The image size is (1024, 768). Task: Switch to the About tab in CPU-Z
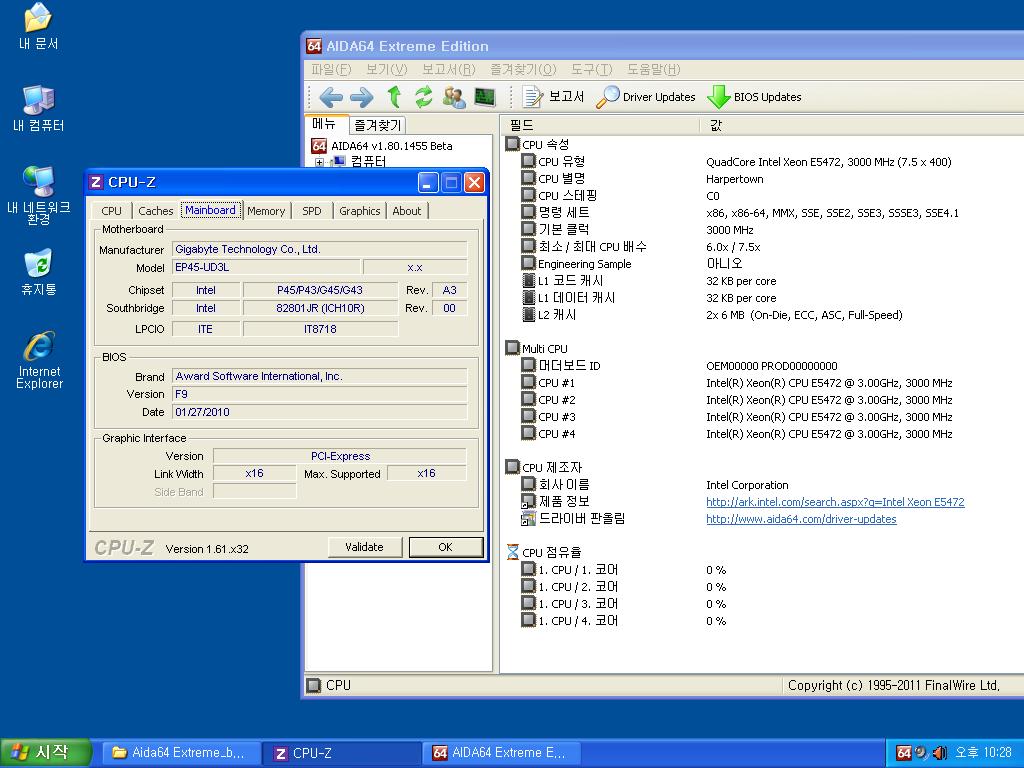pos(406,211)
